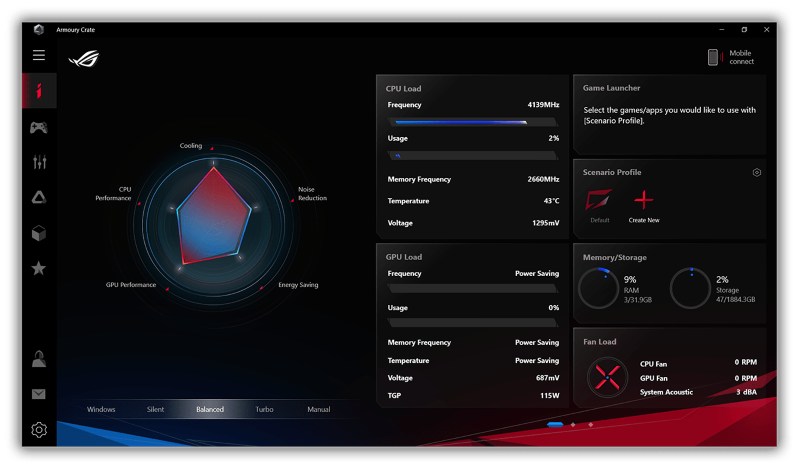
Task: Click the Create New label
Action: [644, 220]
